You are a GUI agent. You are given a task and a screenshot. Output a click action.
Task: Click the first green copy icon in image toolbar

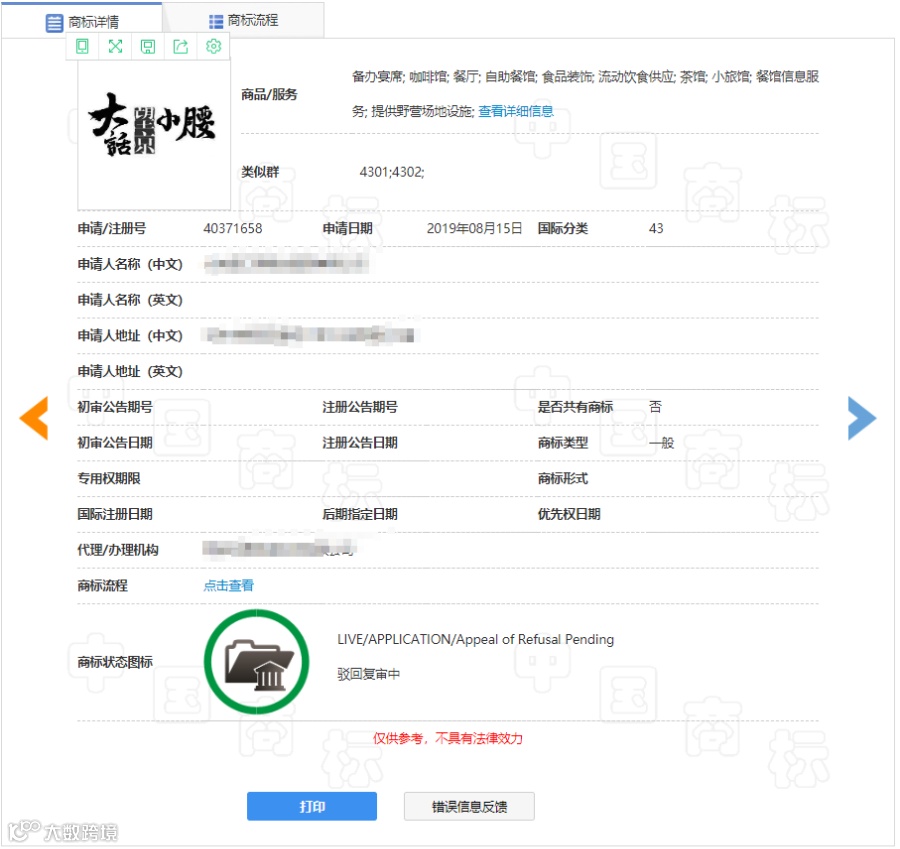coord(83,46)
